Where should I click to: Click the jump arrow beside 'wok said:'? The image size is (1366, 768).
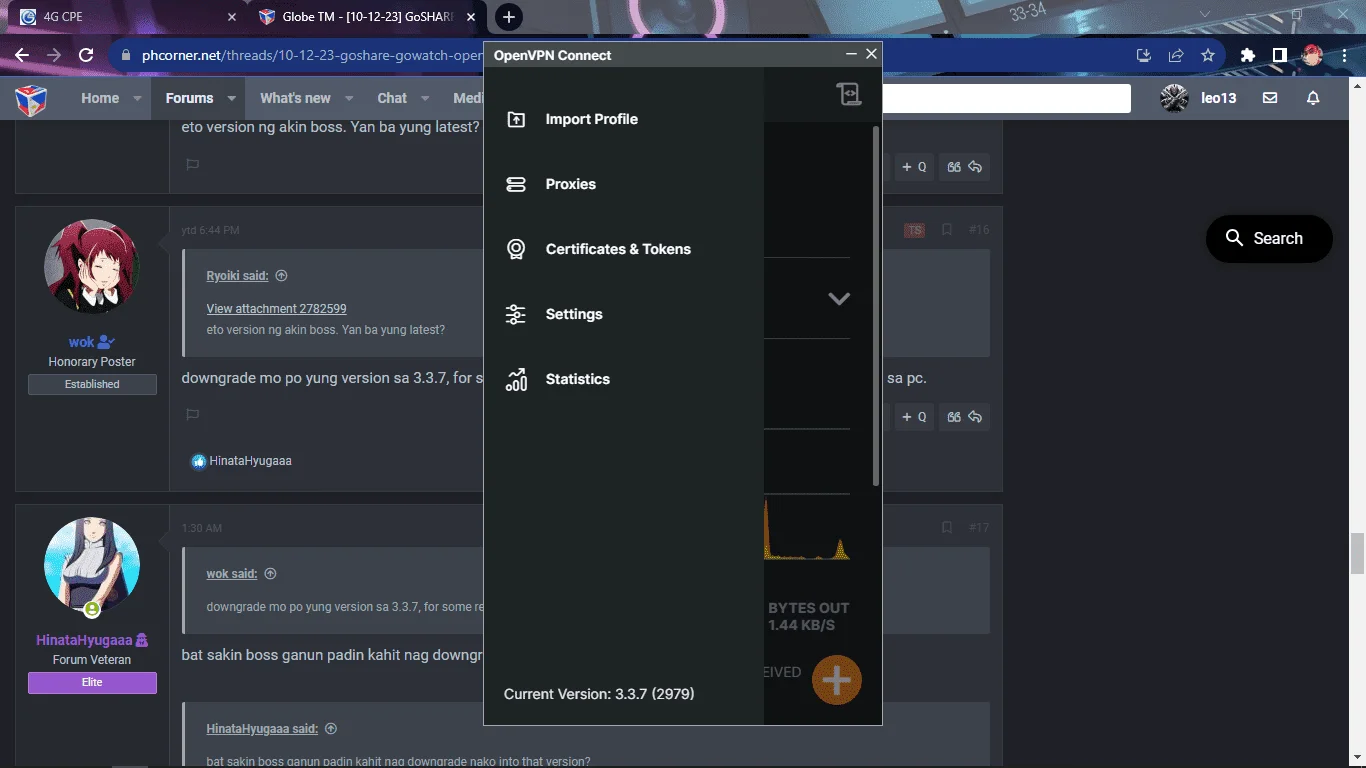coord(270,574)
